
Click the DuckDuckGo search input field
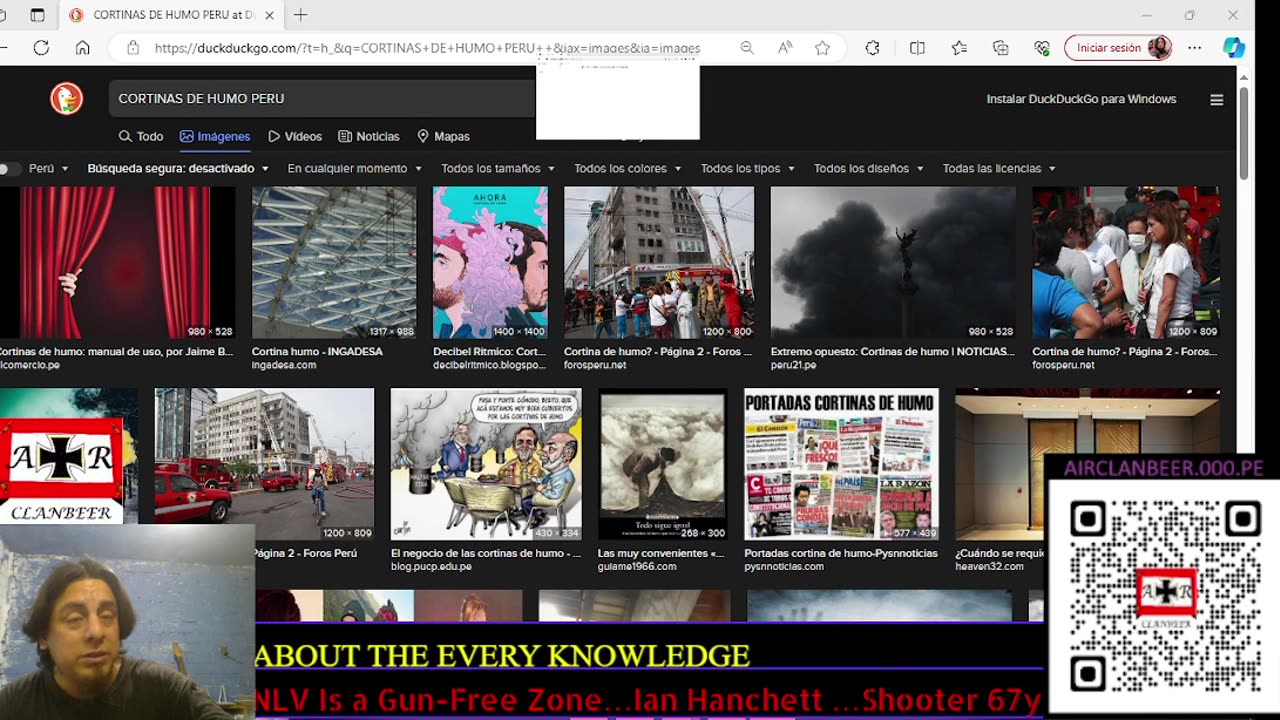pos(320,98)
